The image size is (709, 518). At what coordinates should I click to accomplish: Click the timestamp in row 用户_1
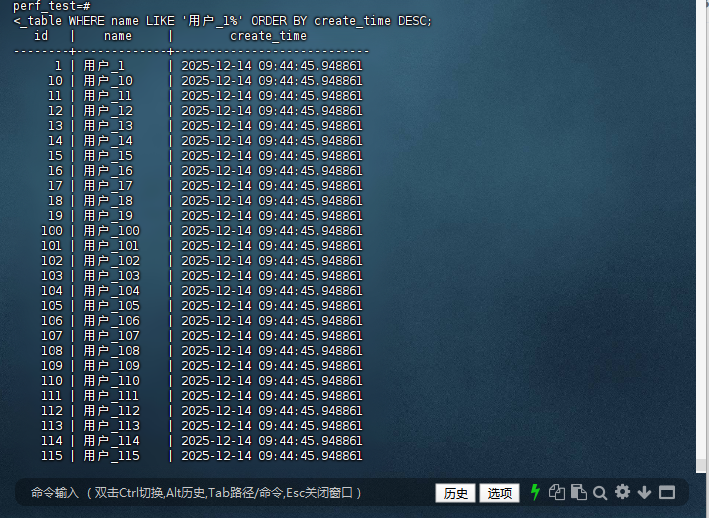pyautogui.click(x=272, y=66)
